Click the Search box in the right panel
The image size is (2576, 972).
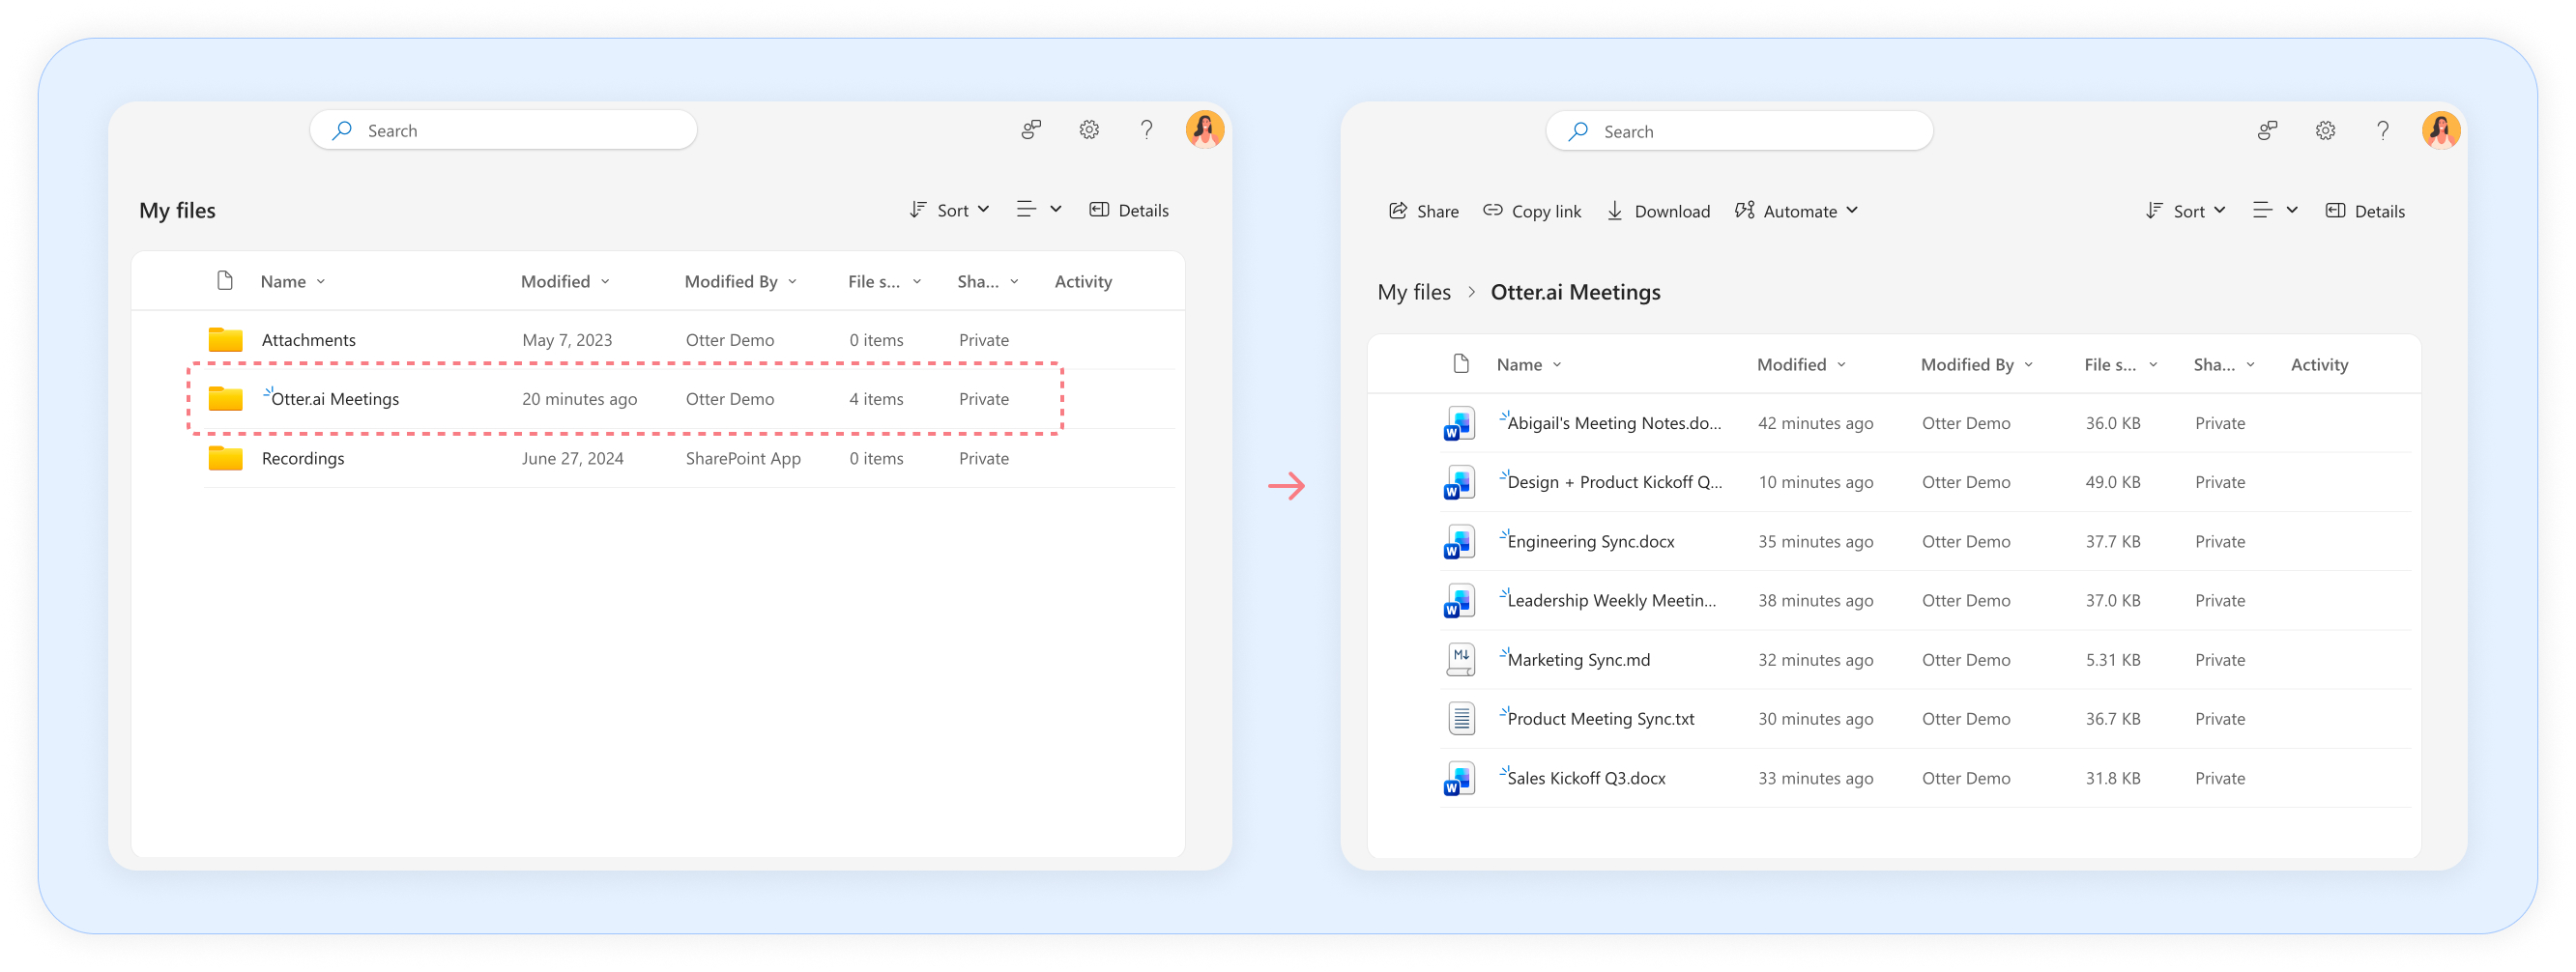click(x=1739, y=131)
